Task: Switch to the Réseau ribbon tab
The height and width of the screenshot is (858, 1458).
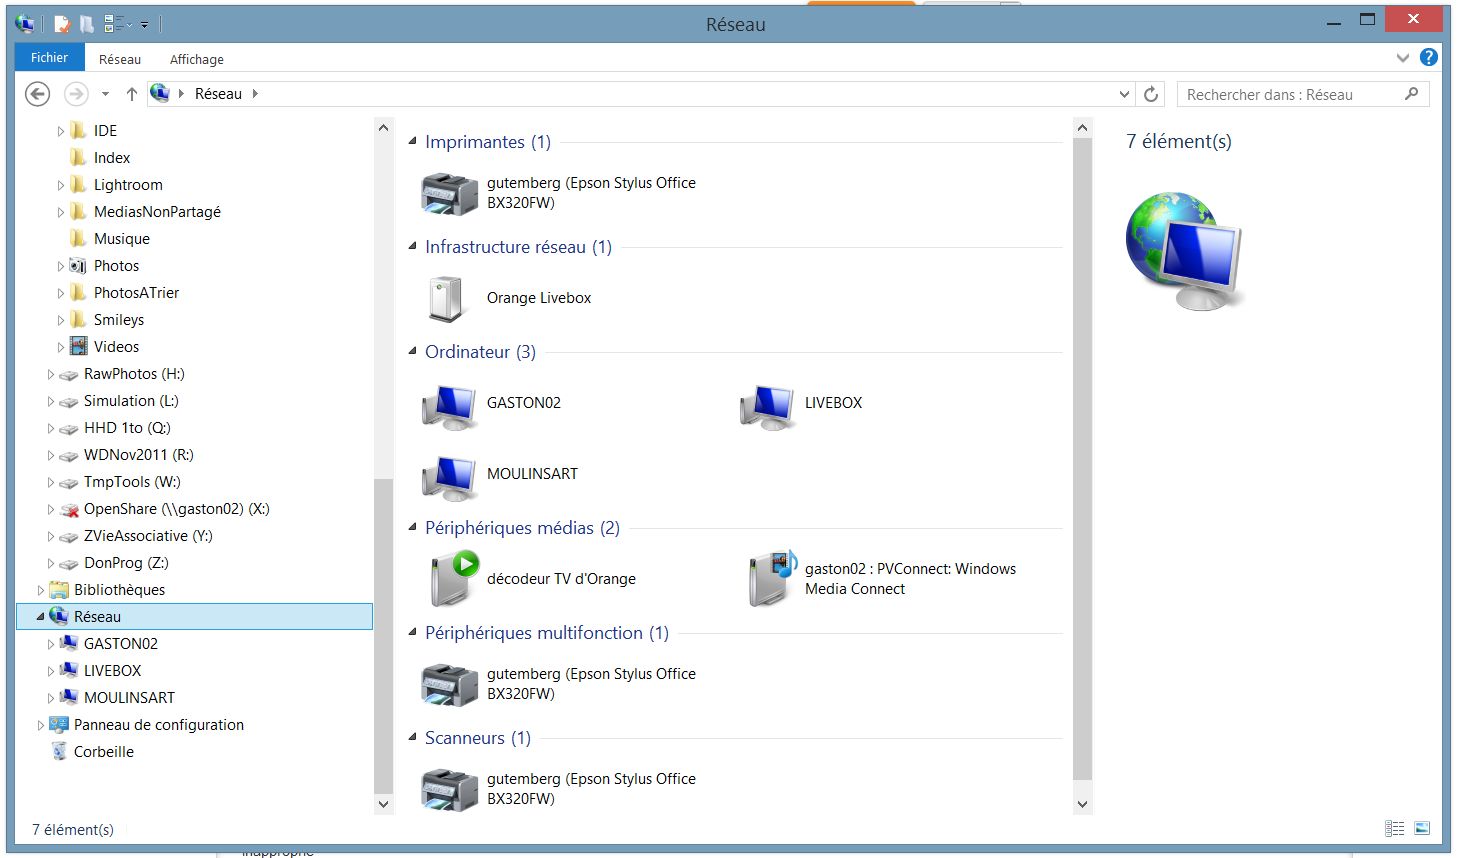Action: (120, 59)
